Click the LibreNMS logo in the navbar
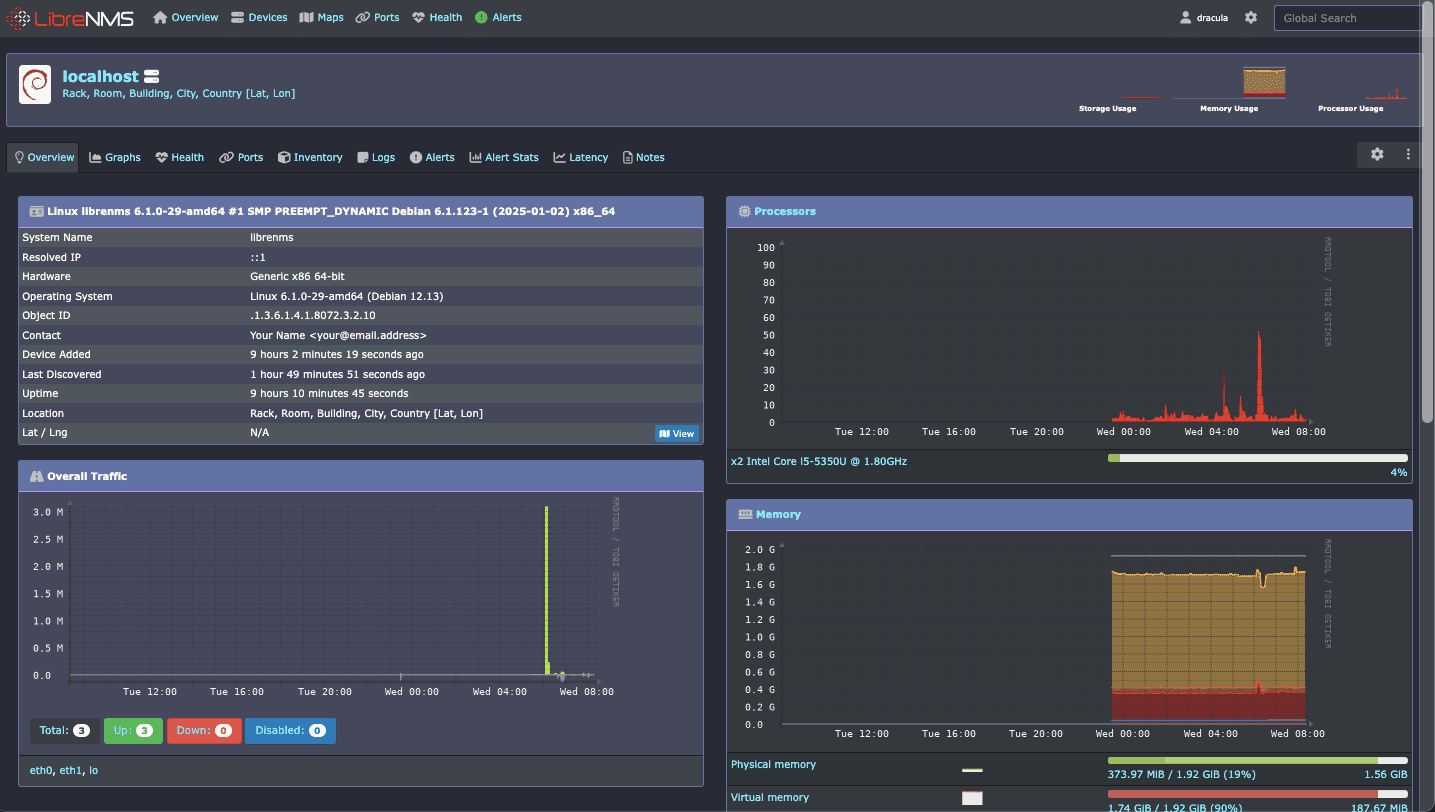The image size is (1435, 812). point(67,17)
